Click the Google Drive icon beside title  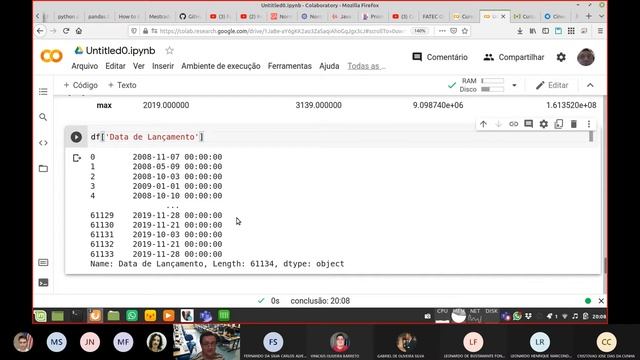[79, 51]
